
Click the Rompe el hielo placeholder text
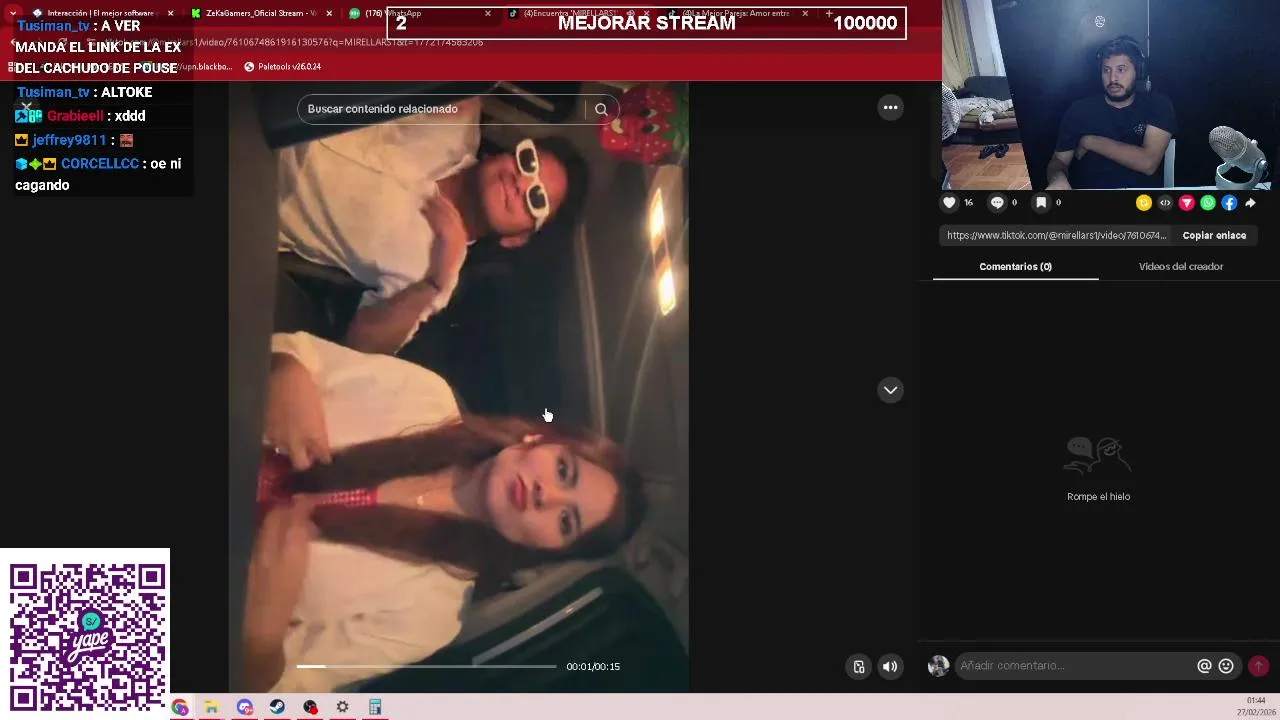point(1098,497)
